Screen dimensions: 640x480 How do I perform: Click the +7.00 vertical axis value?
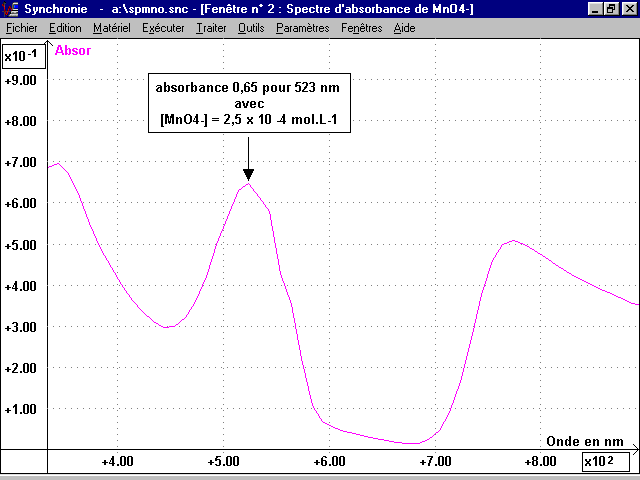(20, 162)
